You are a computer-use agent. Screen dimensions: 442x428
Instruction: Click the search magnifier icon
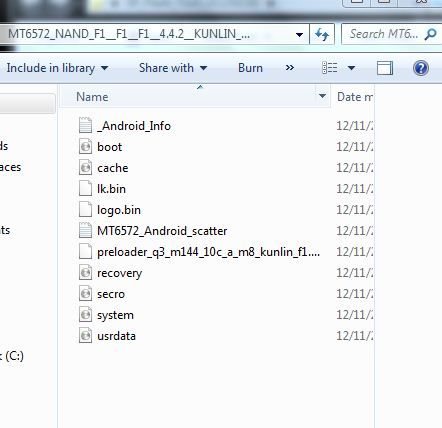click(x=431, y=34)
